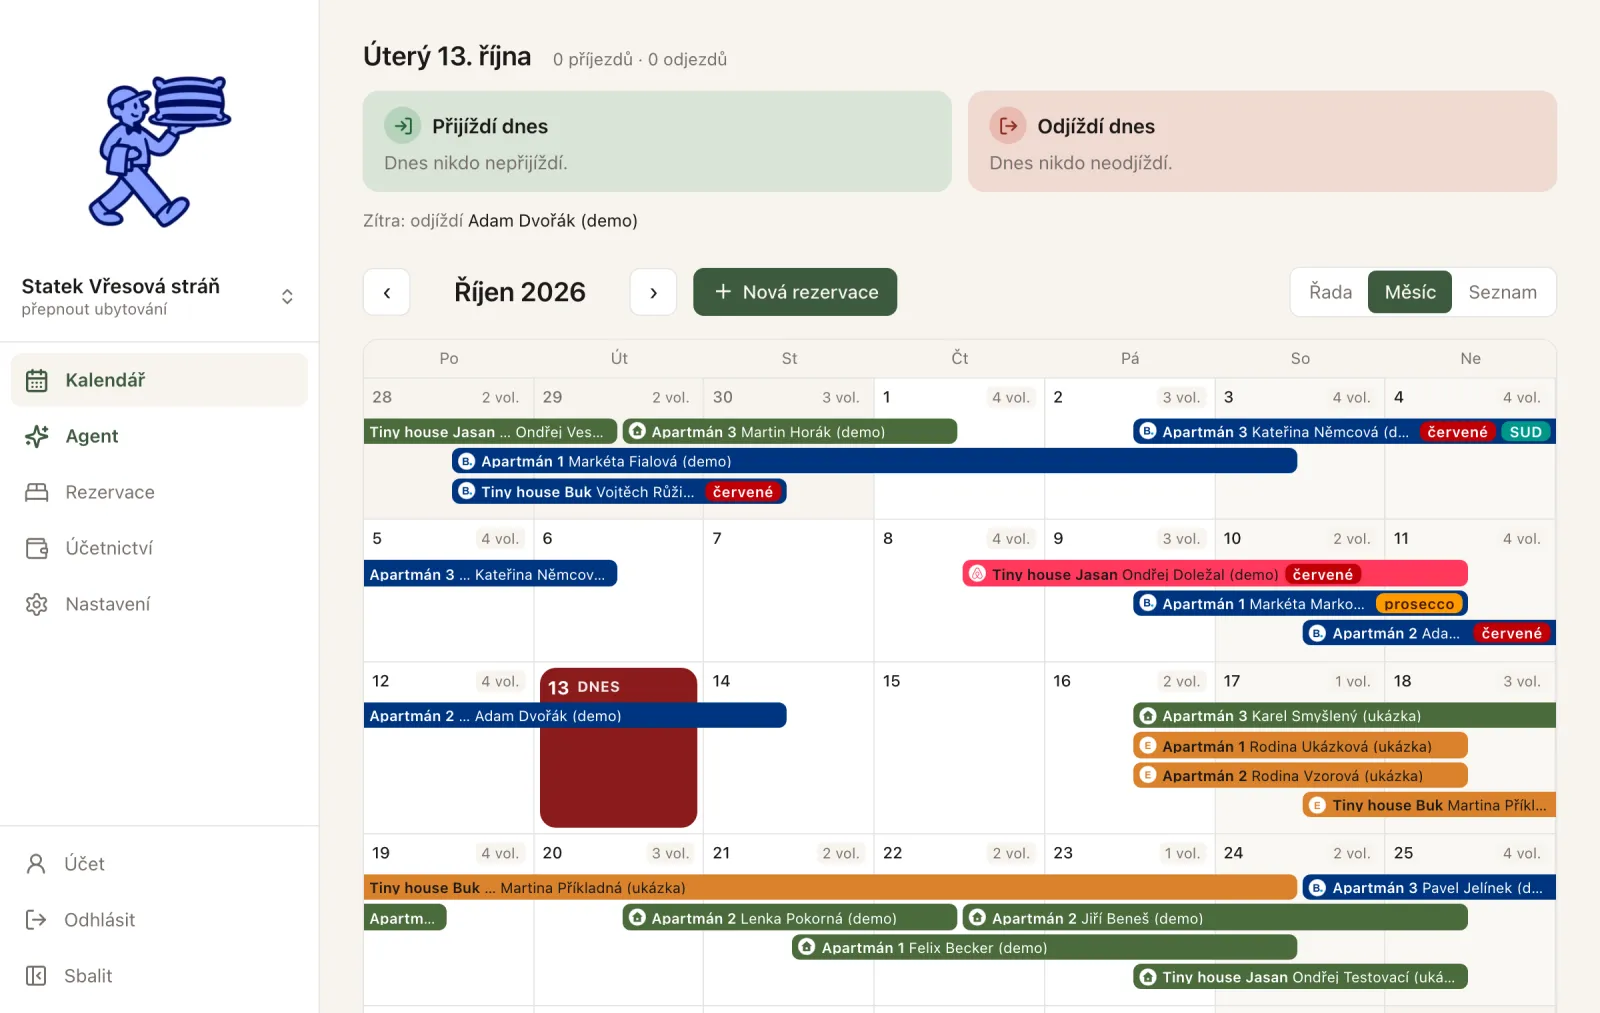Open Apartmán 2 Lenka Pokorná reservation
1600x1013 pixels.
tap(790, 918)
